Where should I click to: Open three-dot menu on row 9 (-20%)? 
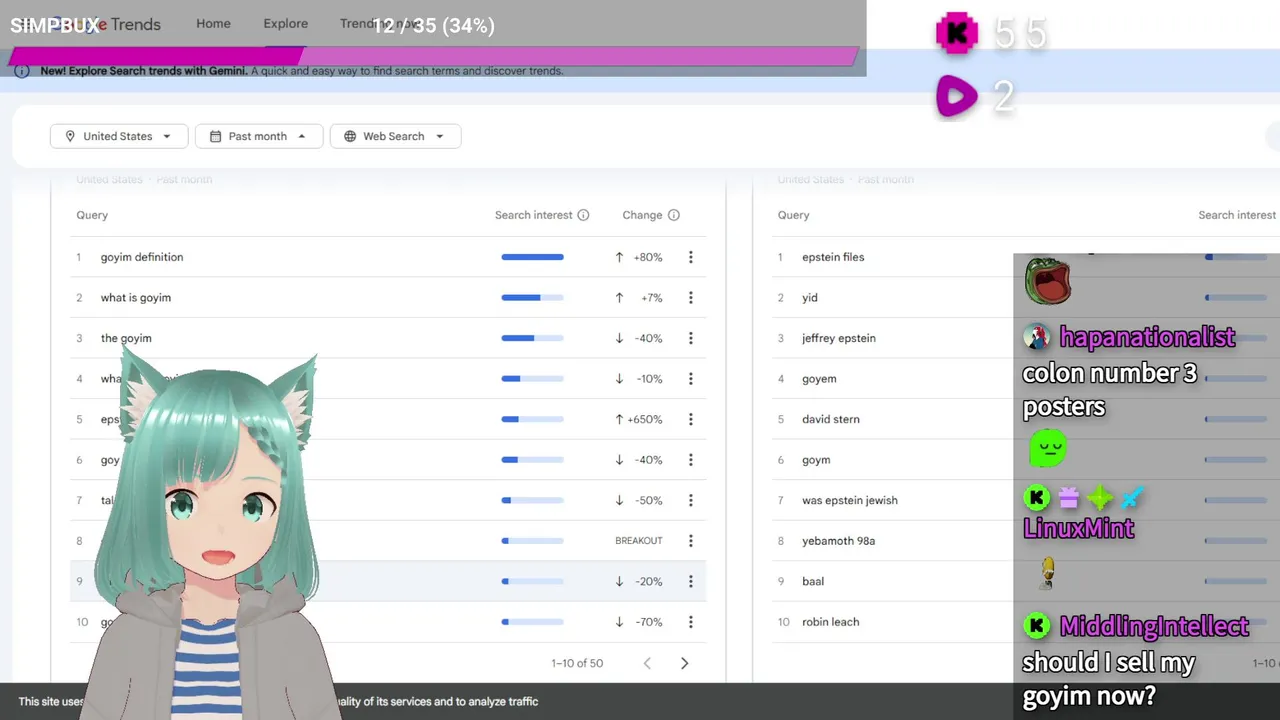[690, 581]
